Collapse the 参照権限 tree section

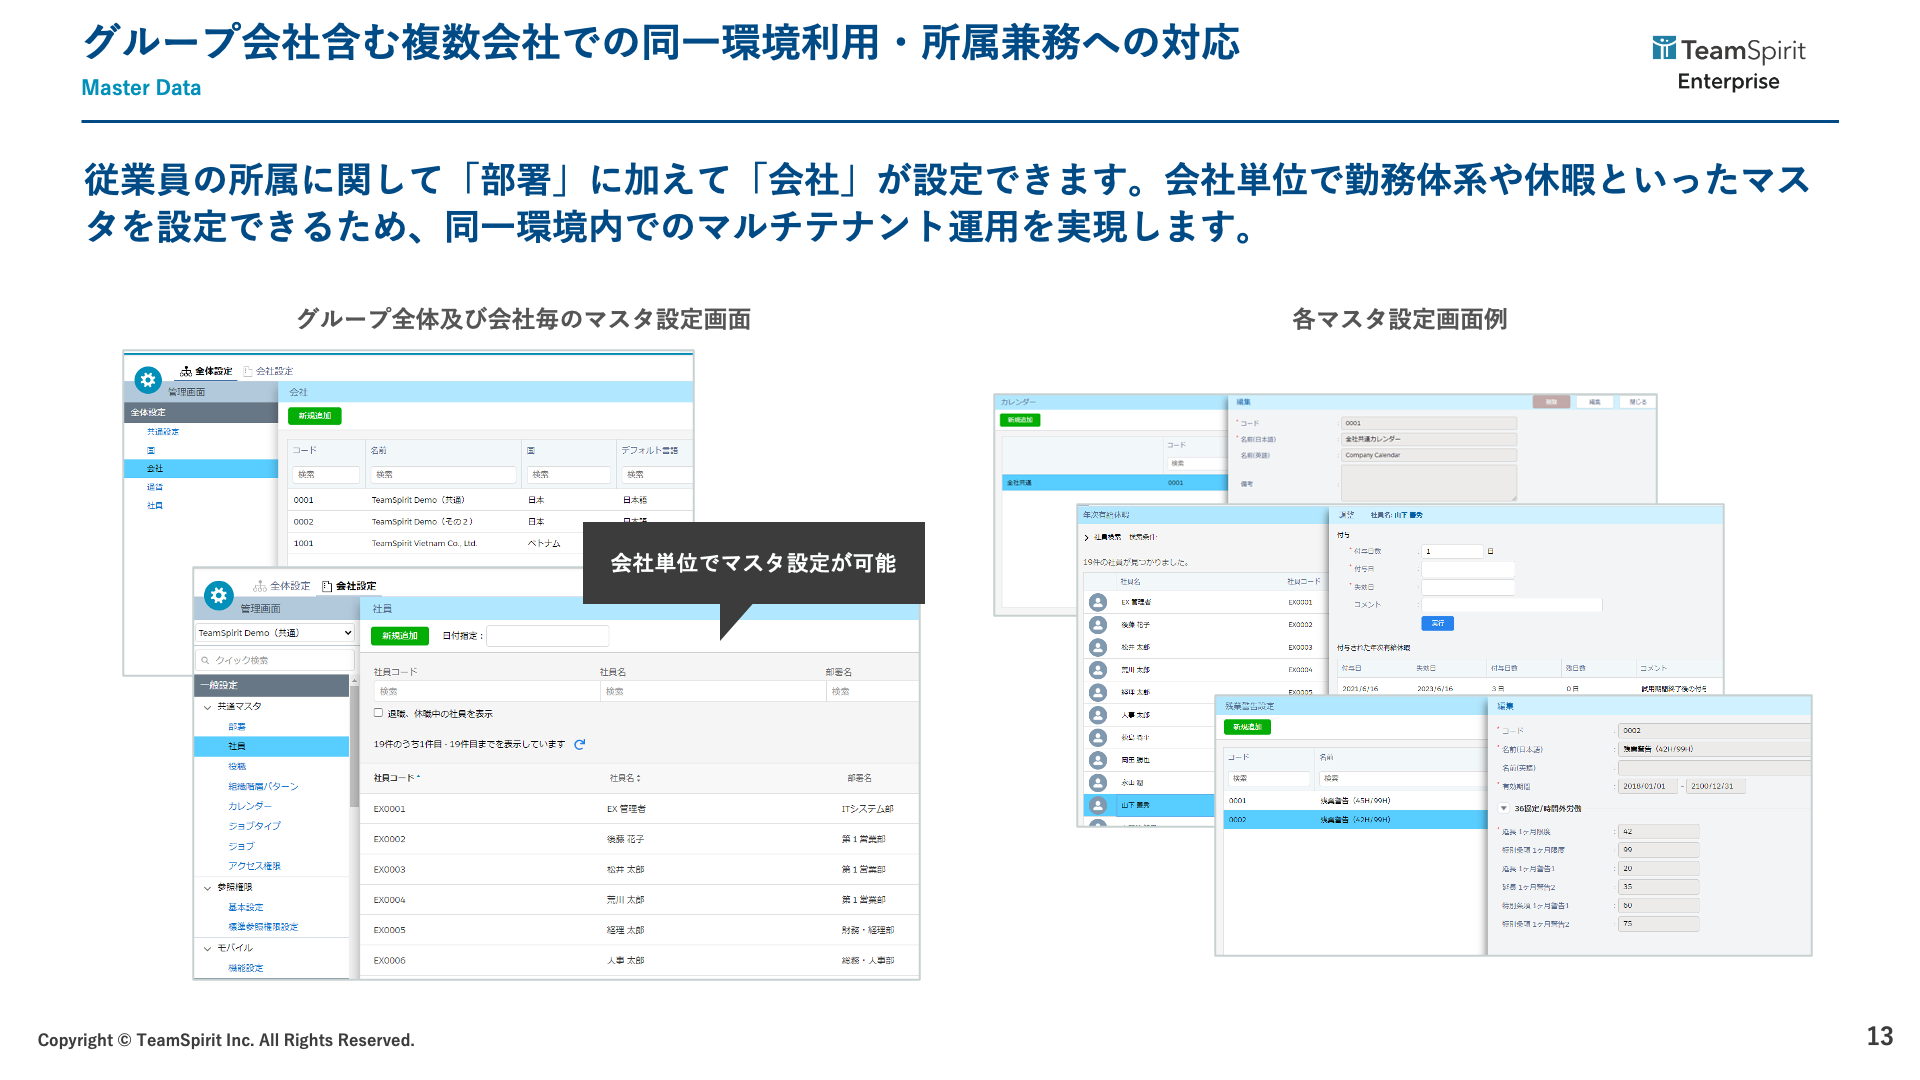[208, 888]
